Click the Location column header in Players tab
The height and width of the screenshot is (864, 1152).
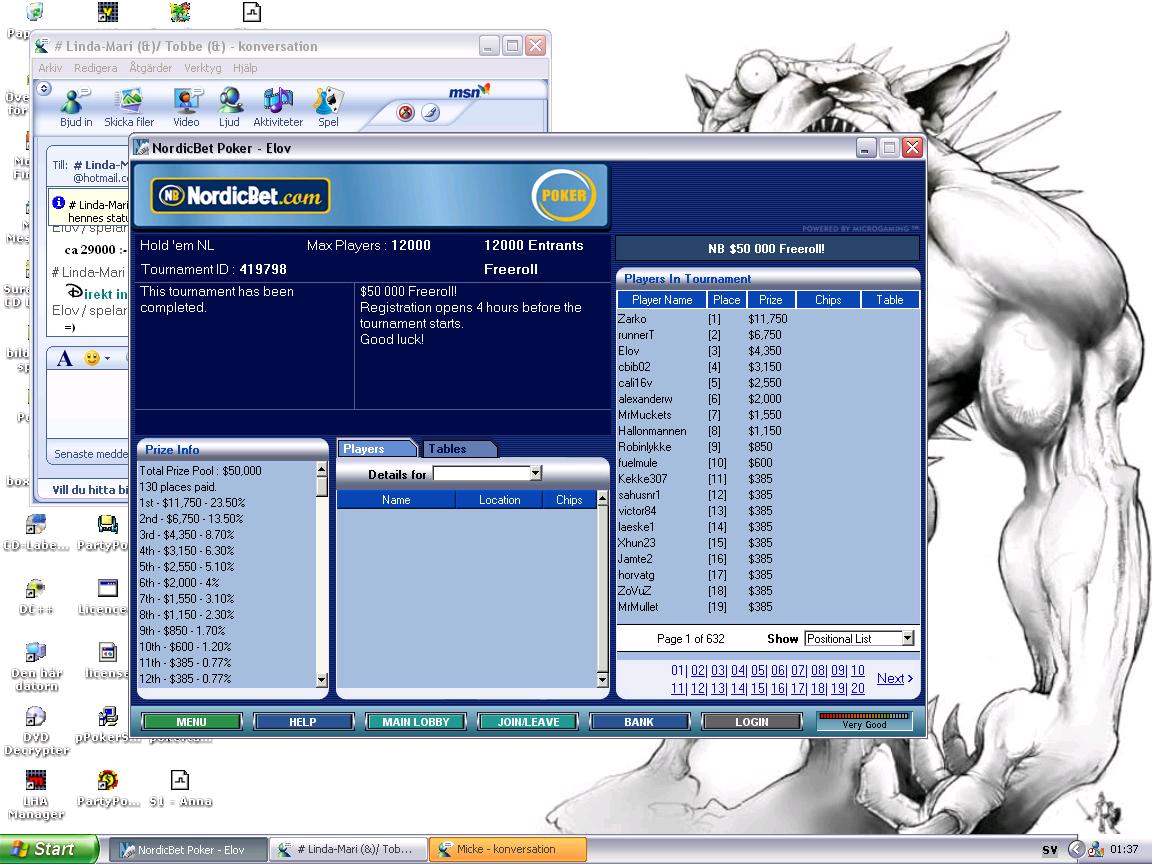[500, 500]
